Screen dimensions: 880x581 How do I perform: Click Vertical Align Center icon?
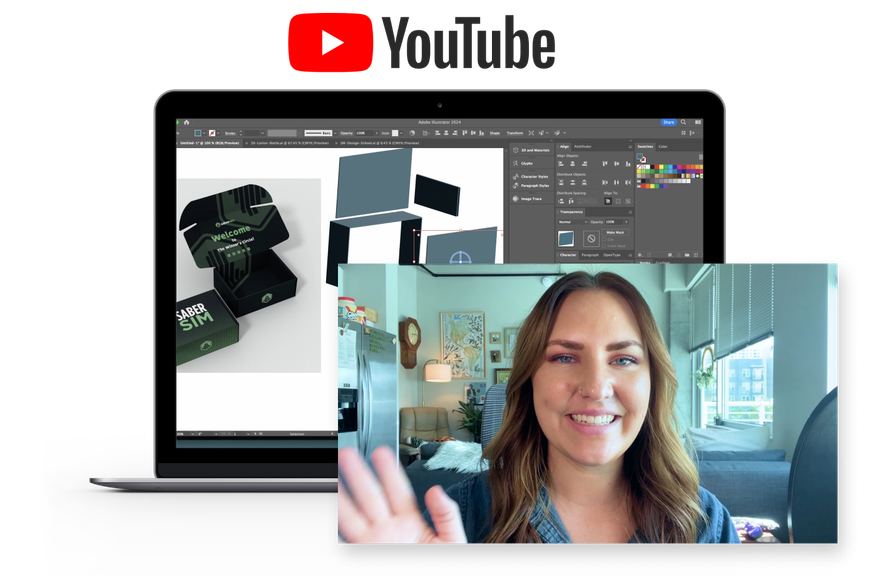pyautogui.click(x=616, y=164)
